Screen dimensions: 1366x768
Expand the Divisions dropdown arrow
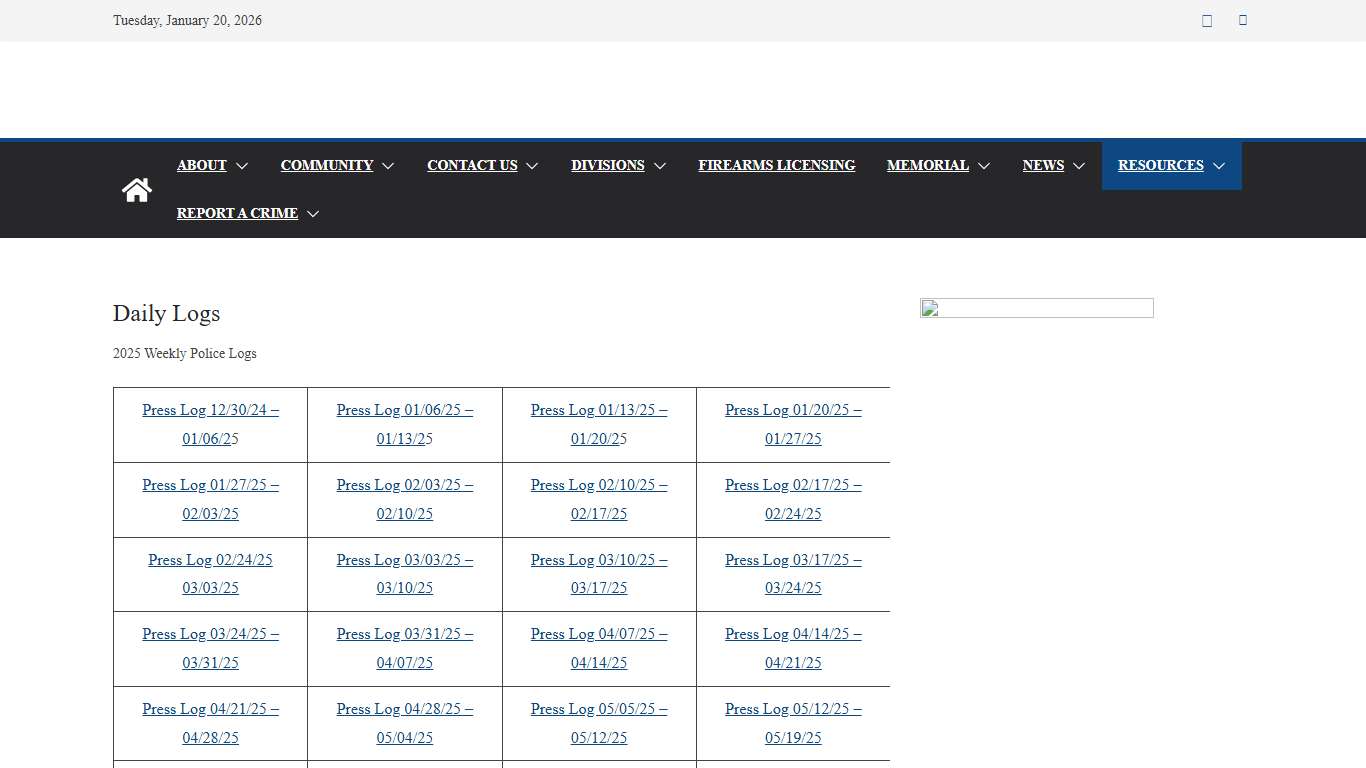(660, 166)
